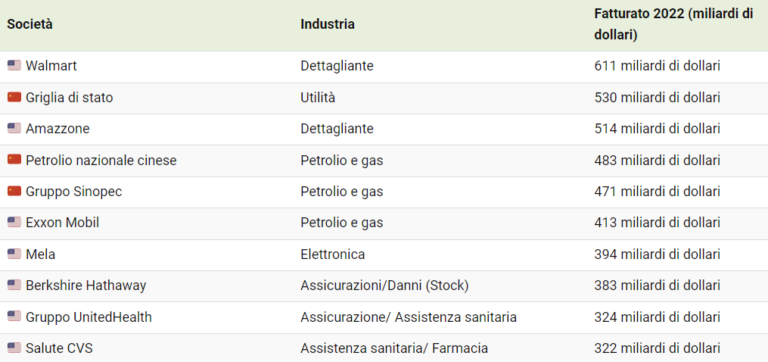Click the US flag beside Walmart
768x362 pixels.
point(14,65)
